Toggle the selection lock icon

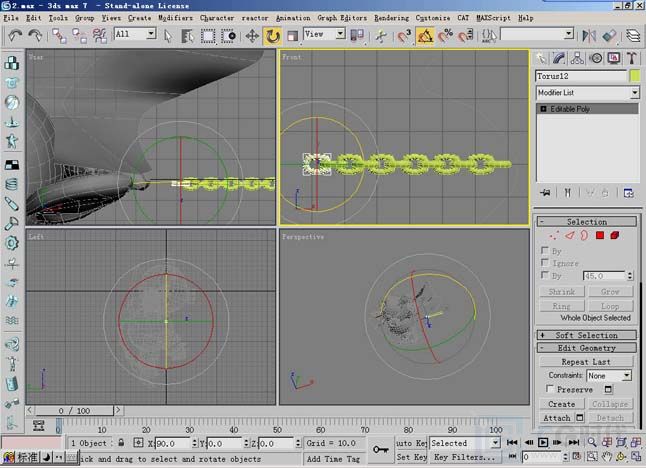click(x=121, y=443)
